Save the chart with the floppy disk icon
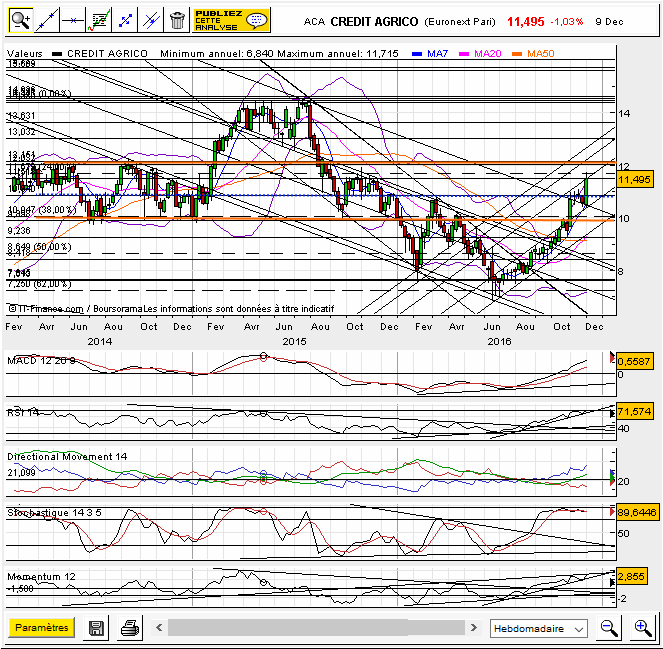The height and width of the screenshot is (649, 663). [97, 628]
